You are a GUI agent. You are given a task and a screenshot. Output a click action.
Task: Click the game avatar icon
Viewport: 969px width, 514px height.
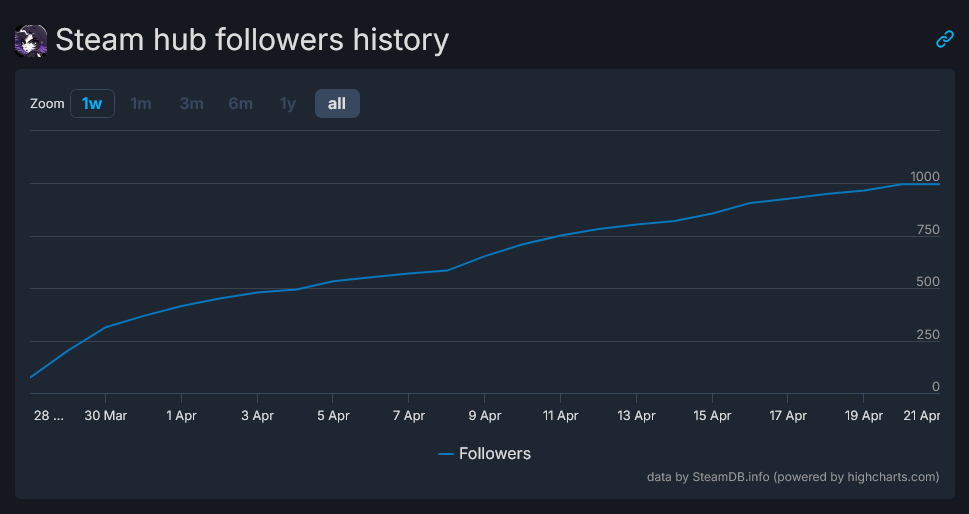pos(31,41)
